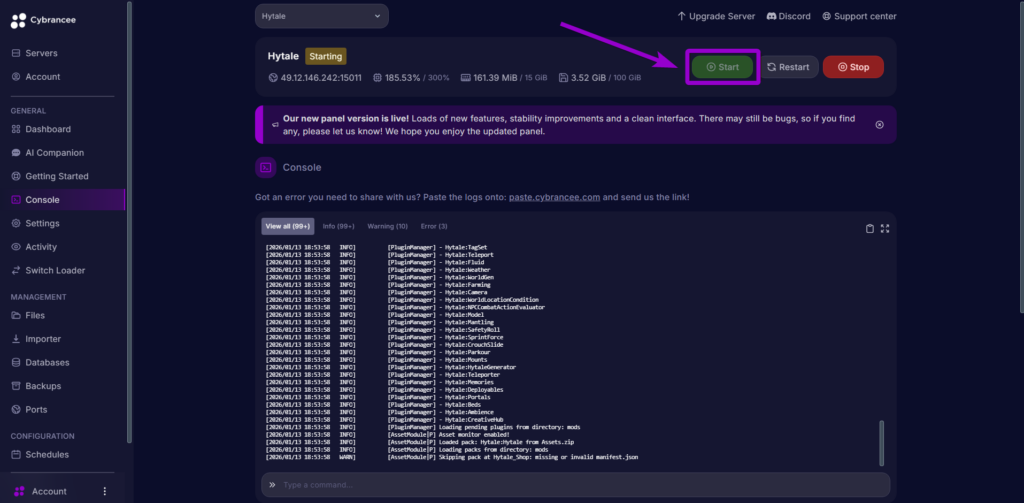Click the Cybrancee logo
The width and height of the screenshot is (1024, 503).
coord(43,20)
